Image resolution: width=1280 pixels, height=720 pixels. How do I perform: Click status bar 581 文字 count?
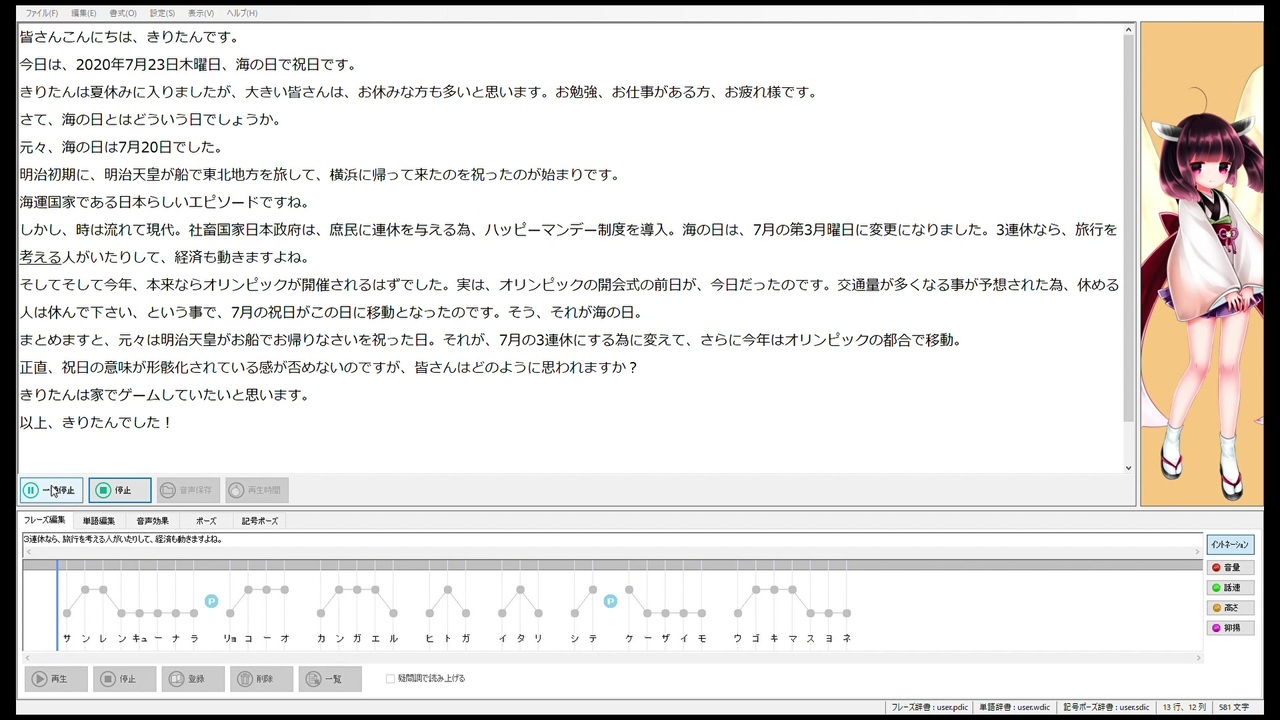click(1233, 707)
